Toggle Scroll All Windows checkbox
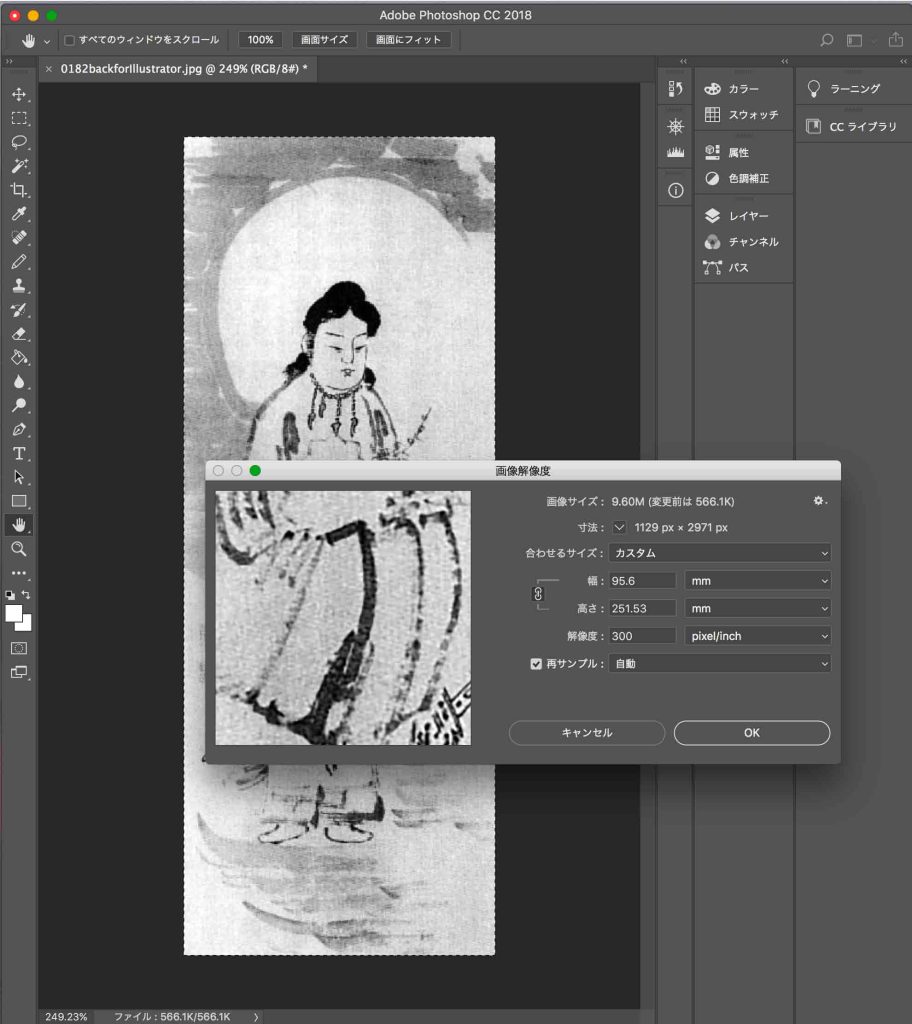The height and width of the screenshot is (1024, 912). pyautogui.click(x=69, y=40)
